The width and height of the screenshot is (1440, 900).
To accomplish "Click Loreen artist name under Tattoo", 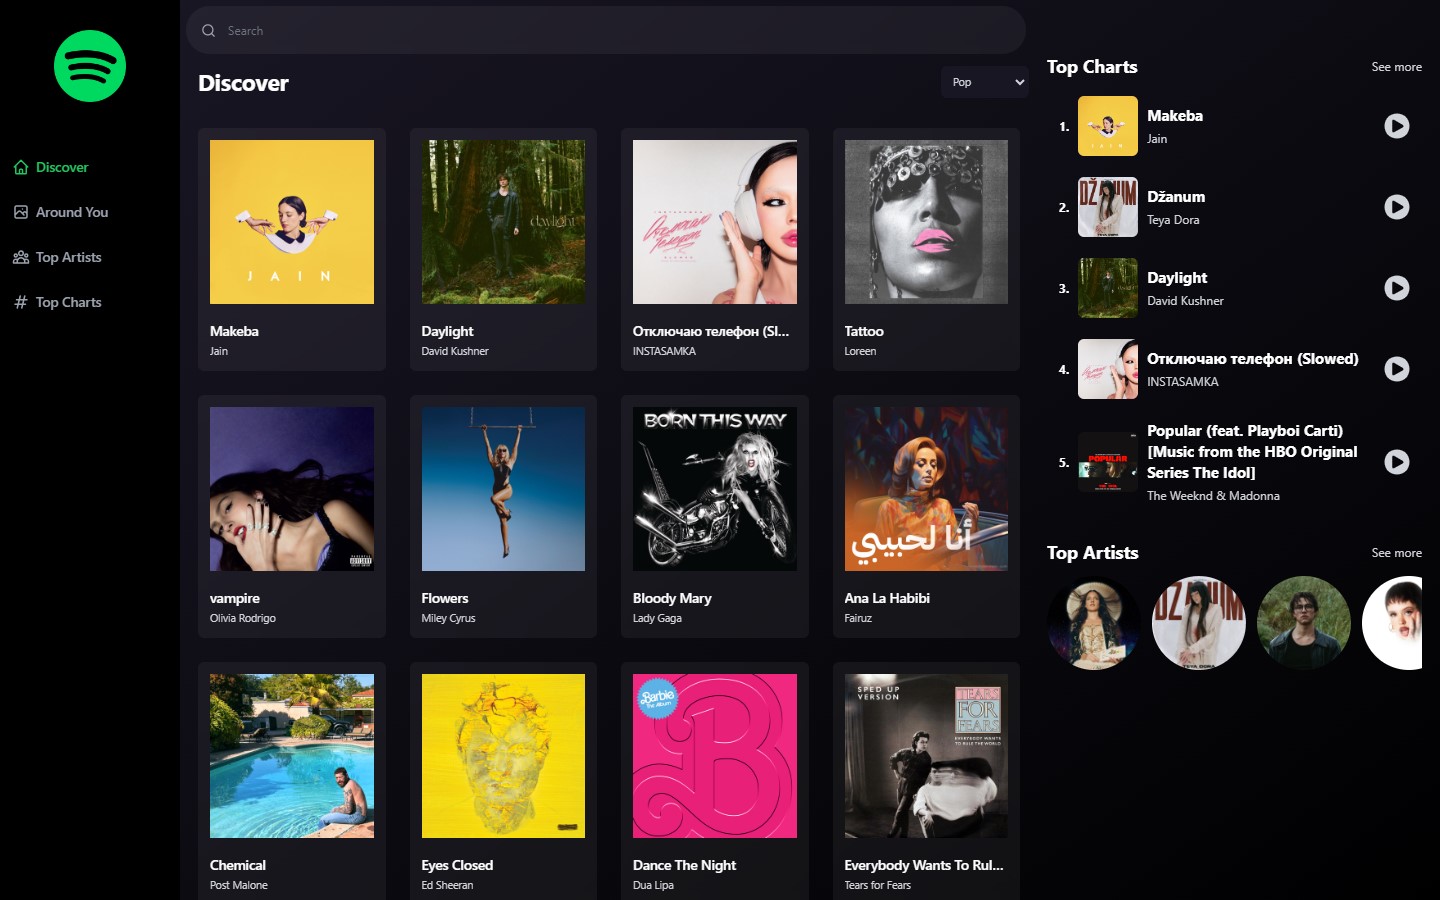I will click(860, 351).
